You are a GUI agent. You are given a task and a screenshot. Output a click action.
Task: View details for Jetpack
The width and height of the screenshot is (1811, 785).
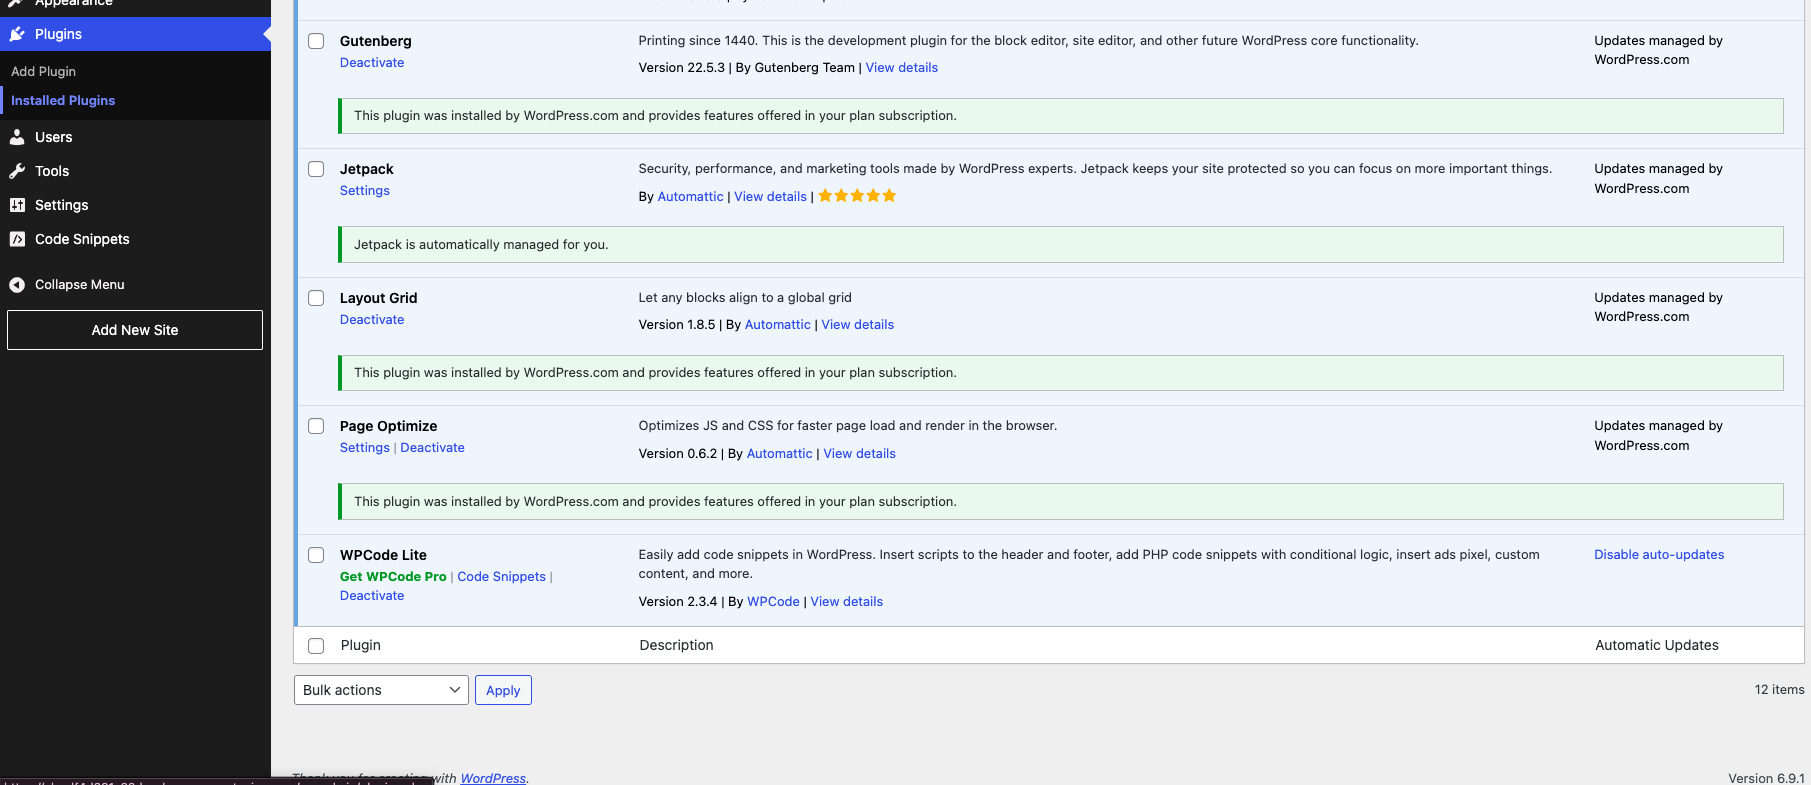pos(770,197)
